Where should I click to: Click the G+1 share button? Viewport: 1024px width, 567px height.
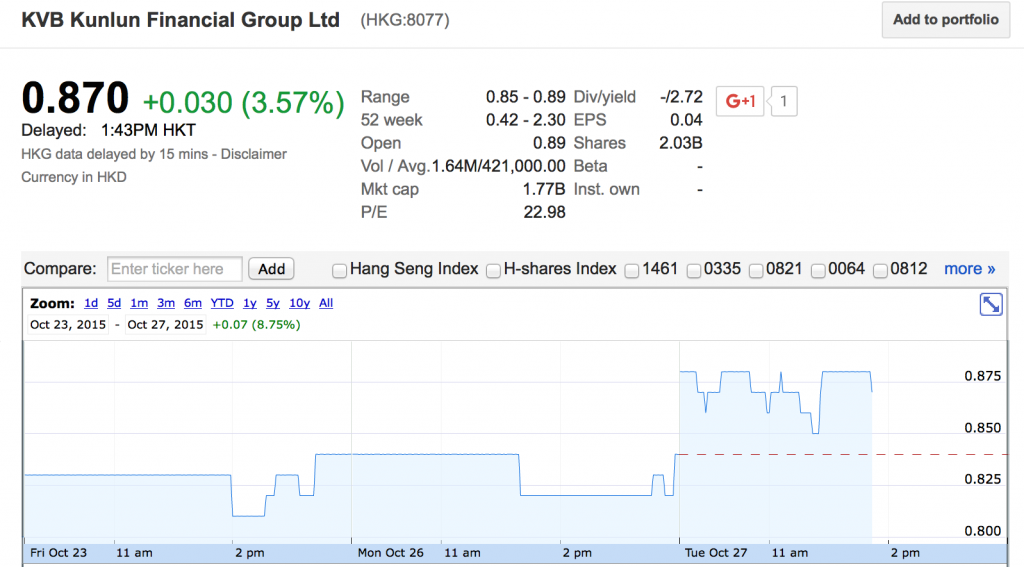[x=740, y=101]
